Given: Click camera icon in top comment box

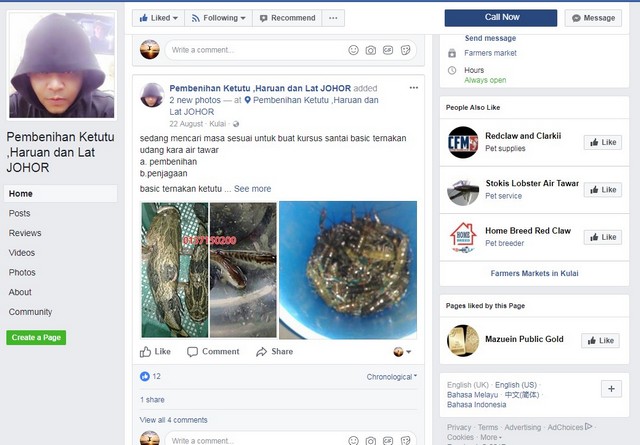Looking at the screenshot, I should [x=371, y=50].
